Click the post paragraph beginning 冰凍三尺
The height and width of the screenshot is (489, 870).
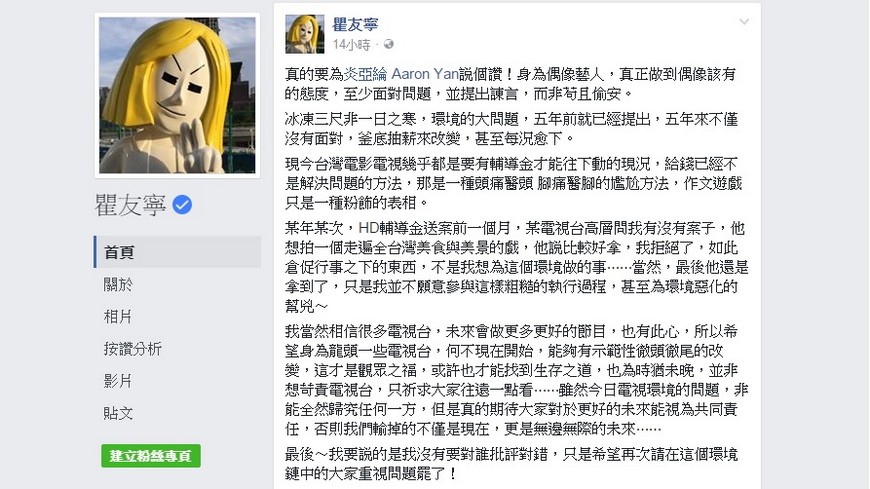click(511, 129)
